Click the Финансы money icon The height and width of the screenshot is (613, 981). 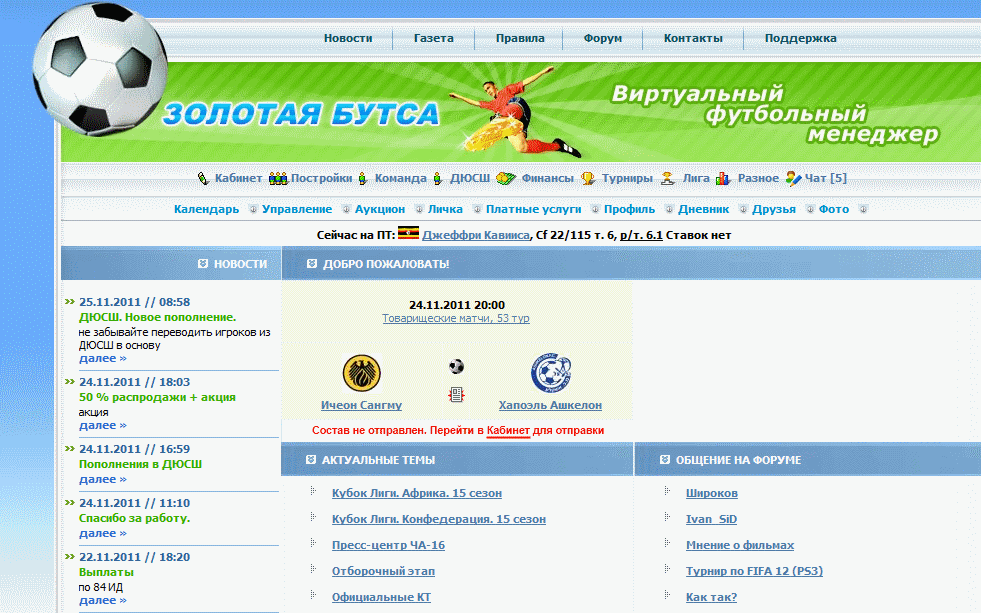pyautogui.click(x=505, y=178)
